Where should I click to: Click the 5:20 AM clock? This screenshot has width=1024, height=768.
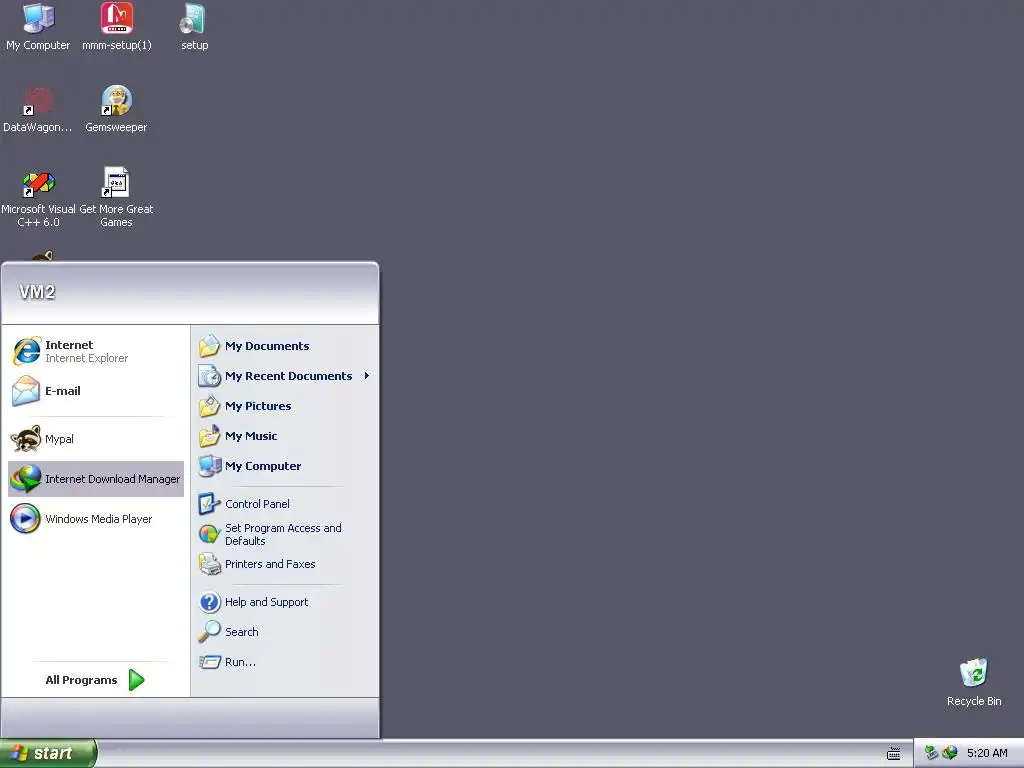987,753
